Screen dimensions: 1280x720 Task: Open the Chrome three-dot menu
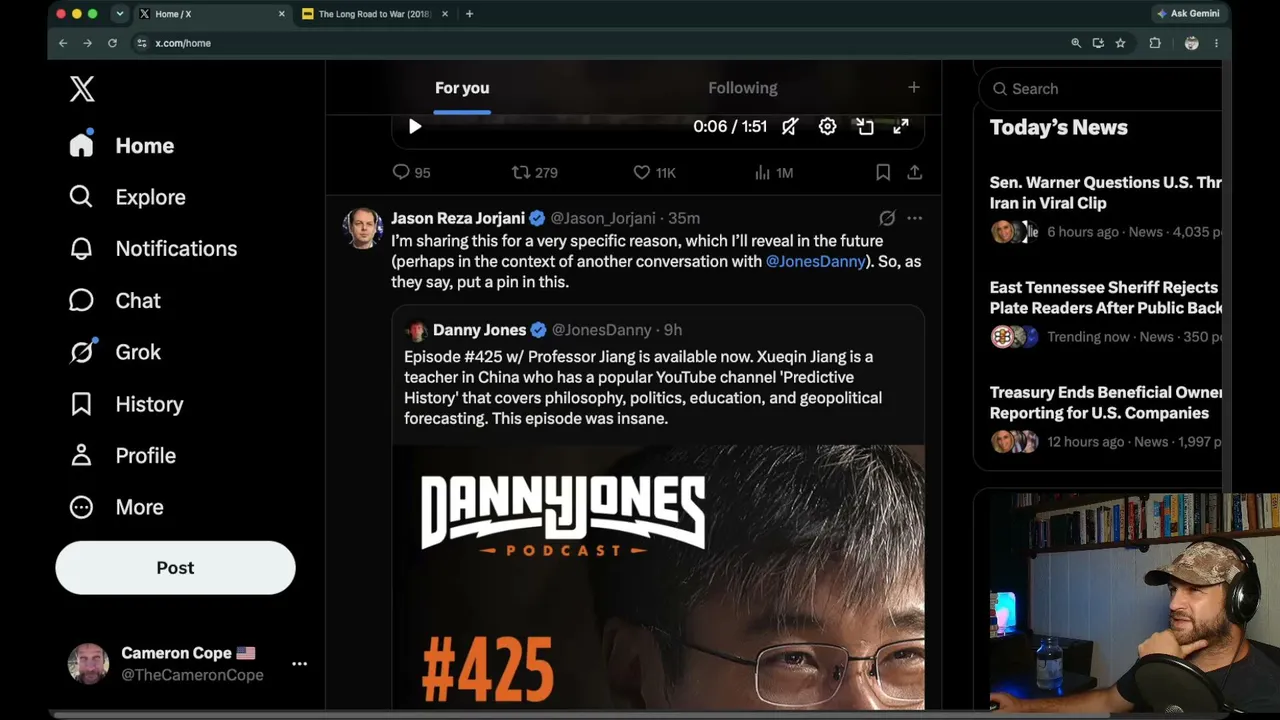pyautogui.click(x=1216, y=43)
